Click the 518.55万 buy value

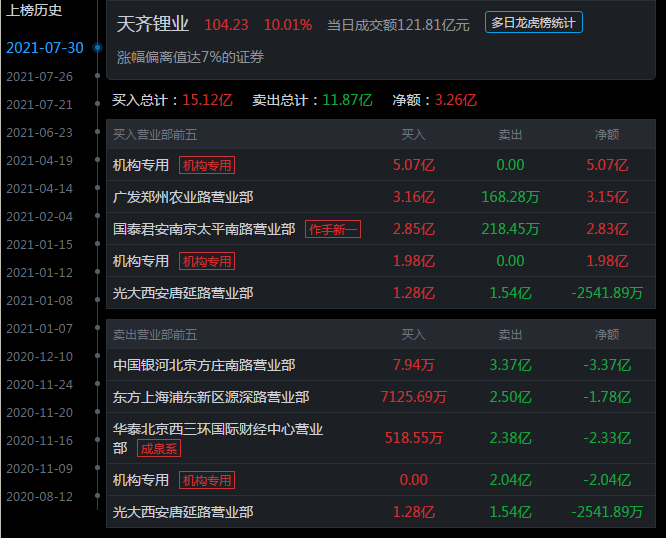point(414,438)
